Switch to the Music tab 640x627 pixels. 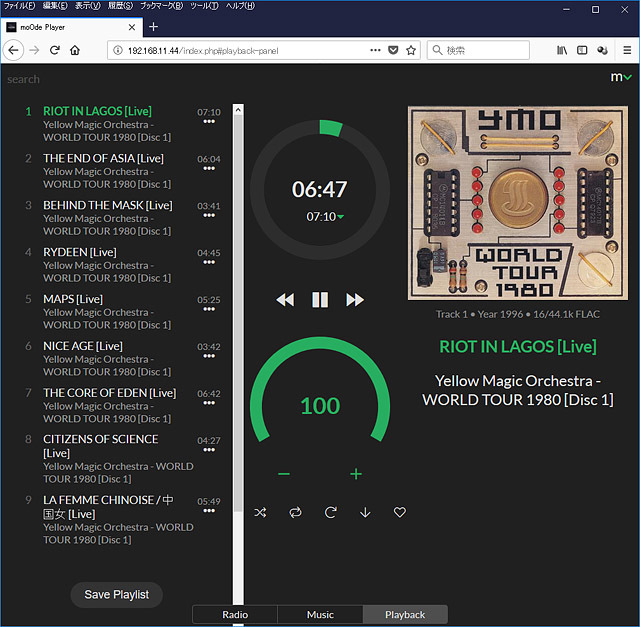(320, 614)
